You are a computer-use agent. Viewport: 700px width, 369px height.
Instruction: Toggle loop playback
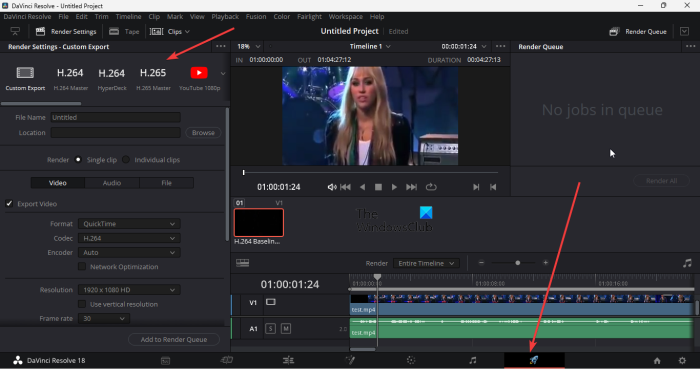pyautogui.click(x=431, y=187)
